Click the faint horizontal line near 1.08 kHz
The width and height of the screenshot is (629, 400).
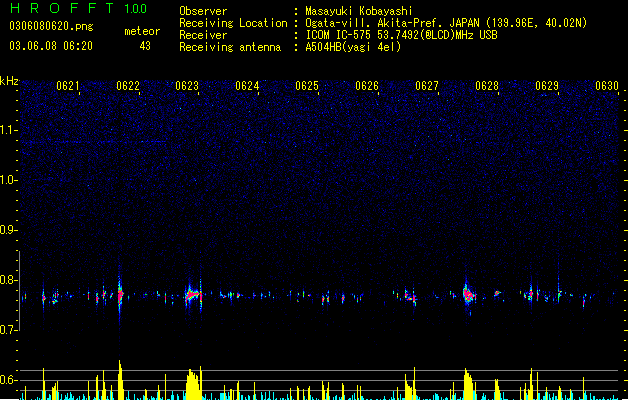pos(93,142)
